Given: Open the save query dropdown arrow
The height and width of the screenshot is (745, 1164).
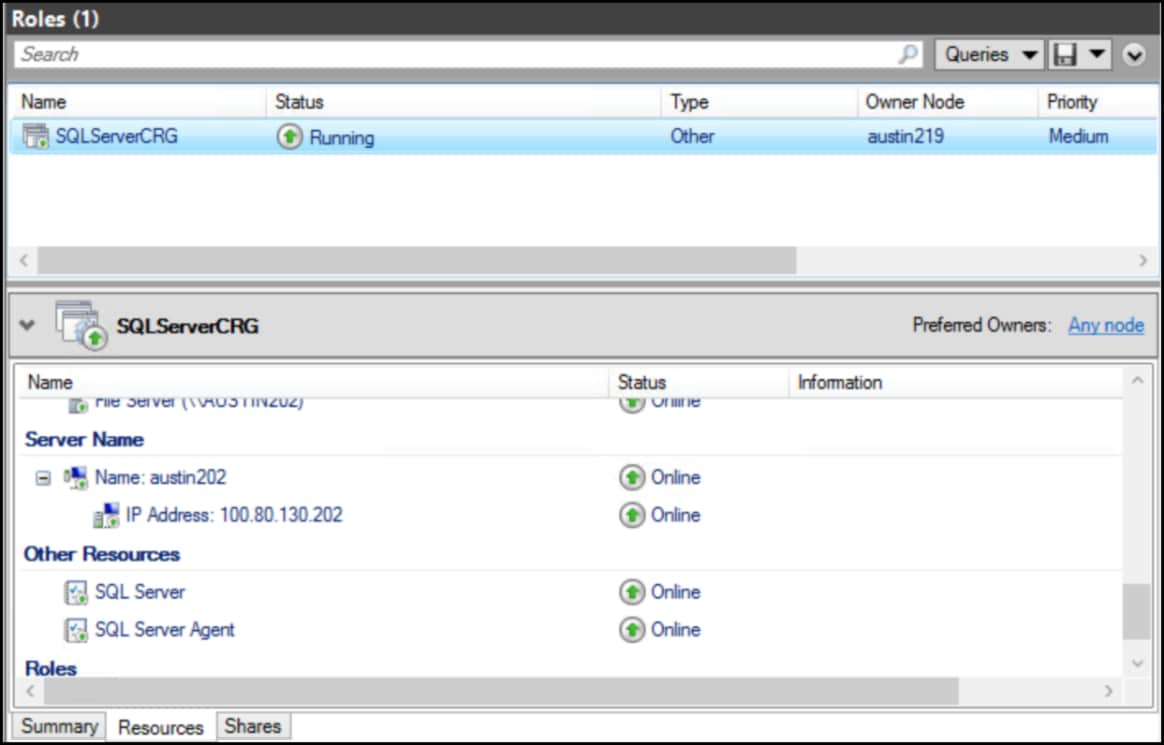Looking at the screenshot, I should coord(1096,54).
